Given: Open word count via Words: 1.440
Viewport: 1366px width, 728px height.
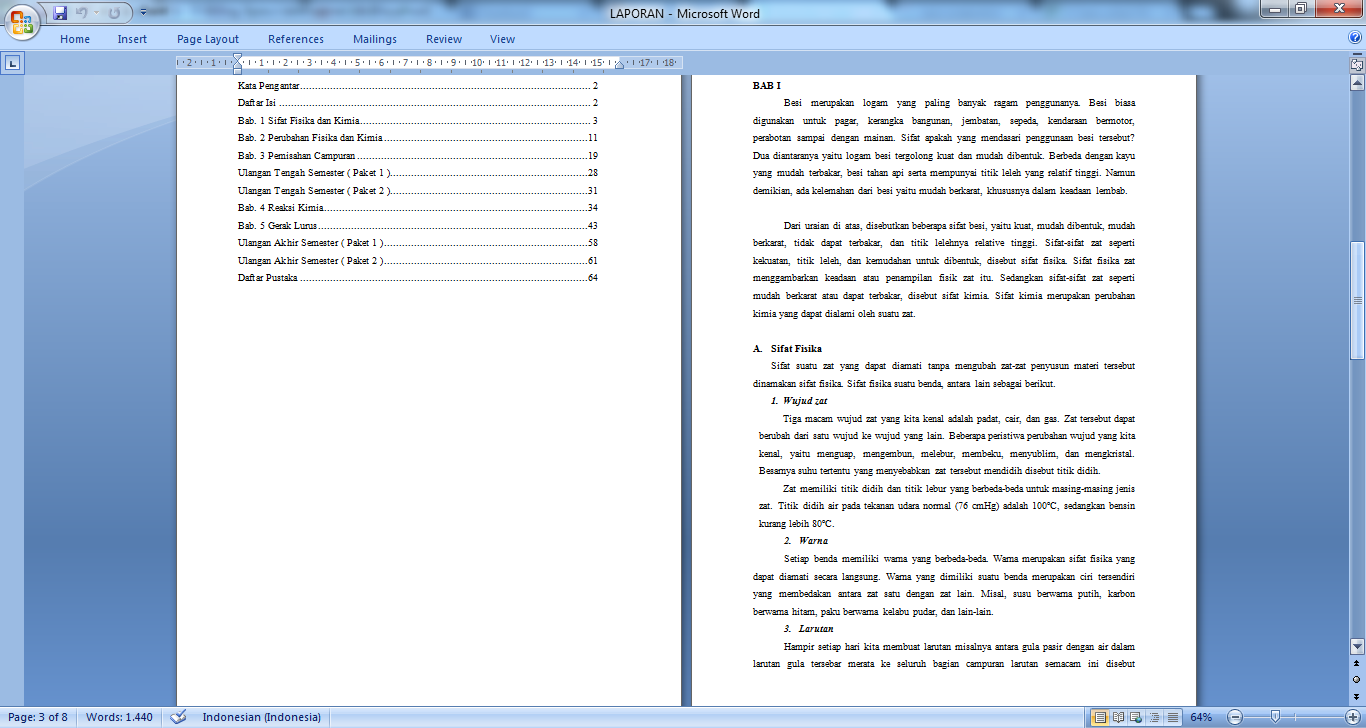Looking at the screenshot, I should tap(119, 717).
